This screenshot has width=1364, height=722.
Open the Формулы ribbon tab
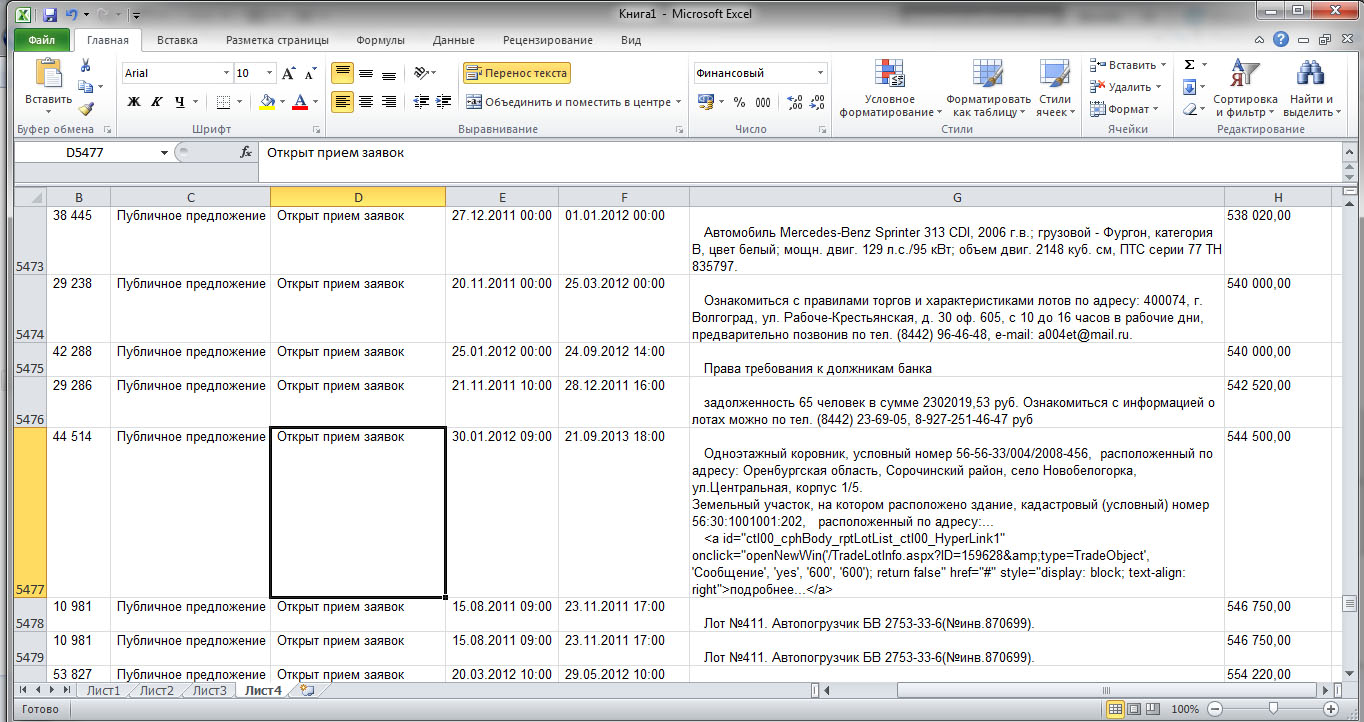(x=380, y=40)
